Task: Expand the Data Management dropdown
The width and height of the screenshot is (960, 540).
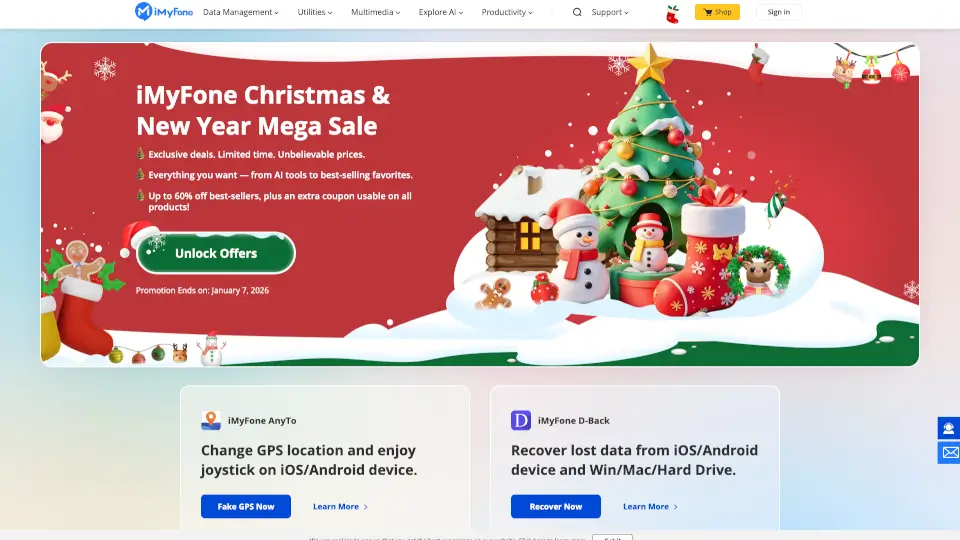Action: click(241, 12)
